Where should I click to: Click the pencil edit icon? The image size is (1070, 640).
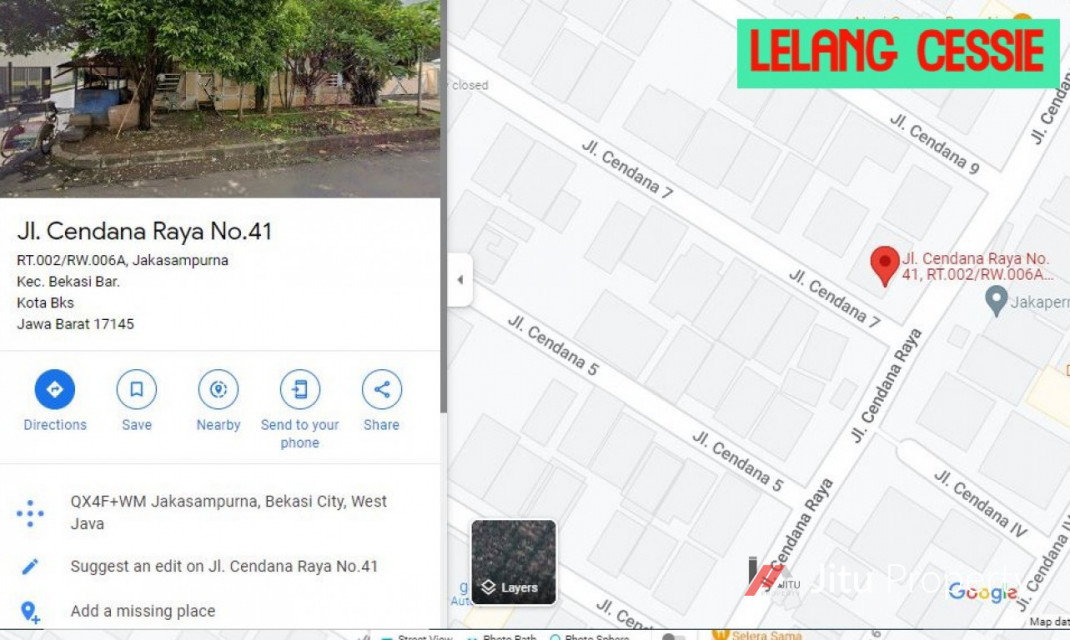30,566
